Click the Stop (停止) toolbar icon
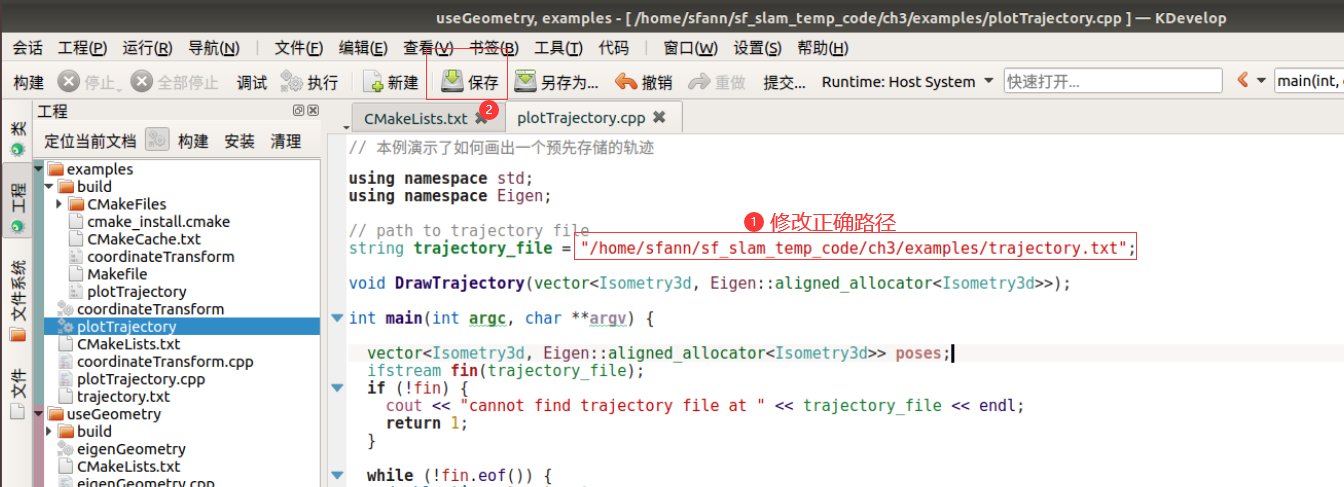This screenshot has width=1344, height=487. point(69,82)
